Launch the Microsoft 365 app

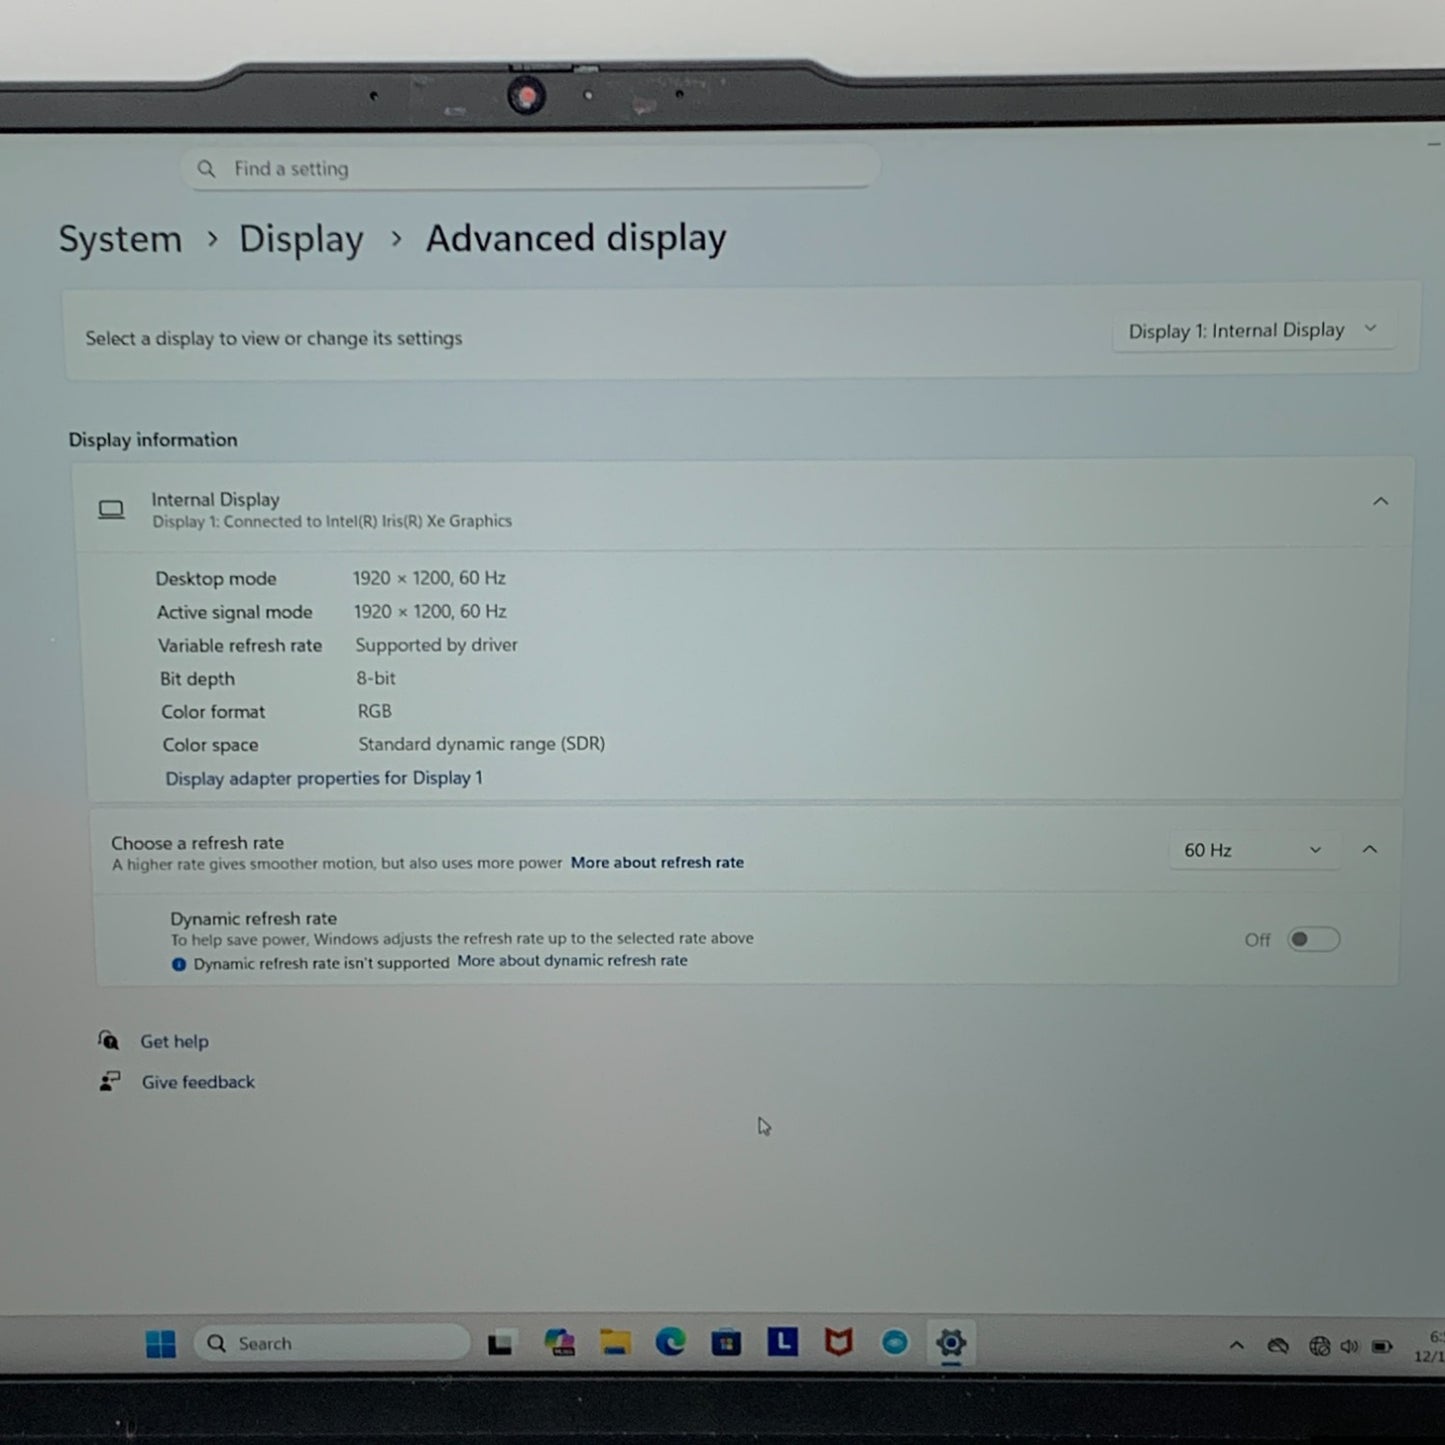click(559, 1344)
